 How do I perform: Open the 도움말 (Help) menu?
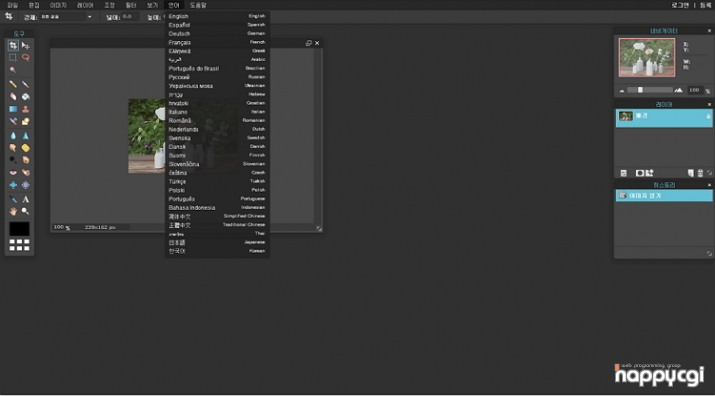(x=198, y=5)
